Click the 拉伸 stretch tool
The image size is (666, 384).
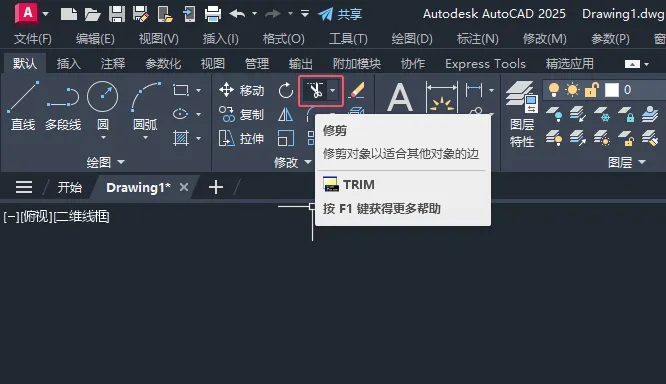coord(241,138)
